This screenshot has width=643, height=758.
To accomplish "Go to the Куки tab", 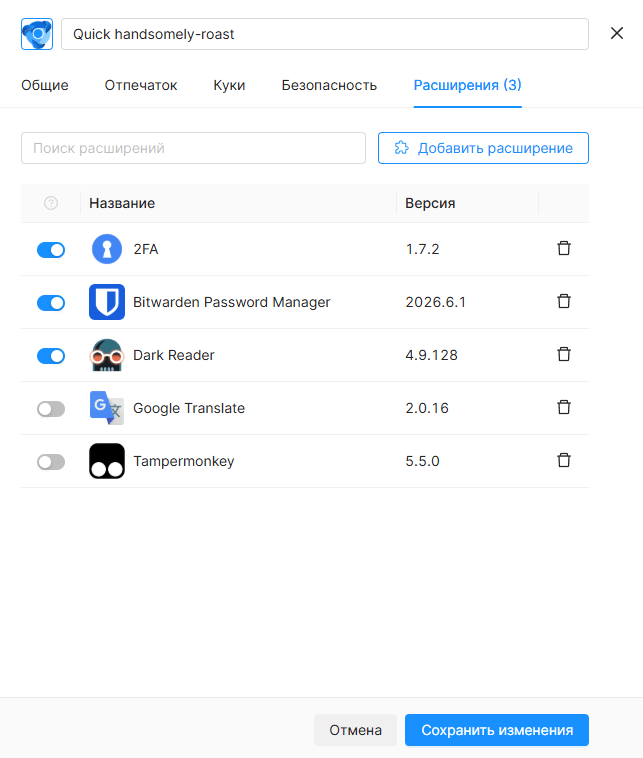I will coord(229,85).
